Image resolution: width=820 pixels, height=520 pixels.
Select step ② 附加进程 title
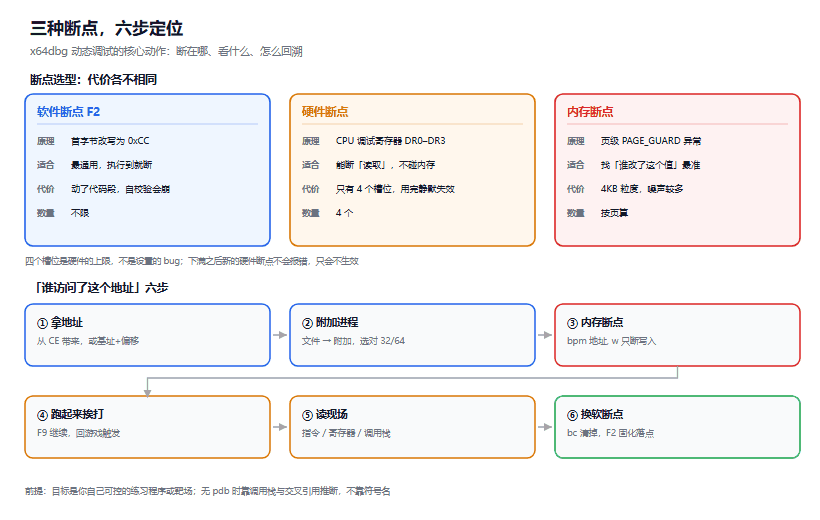330,323
